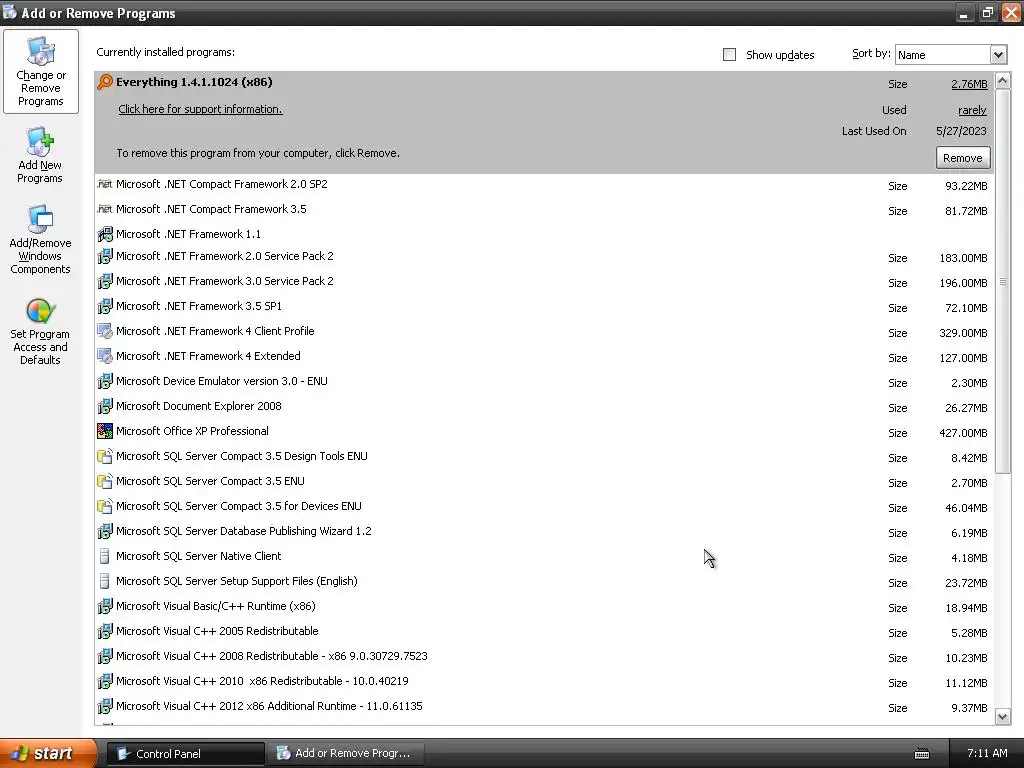1024x768 pixels.
Task: Click the Visual C++ 2012 Additional Runtime icon
Action: tap(104, 707)
